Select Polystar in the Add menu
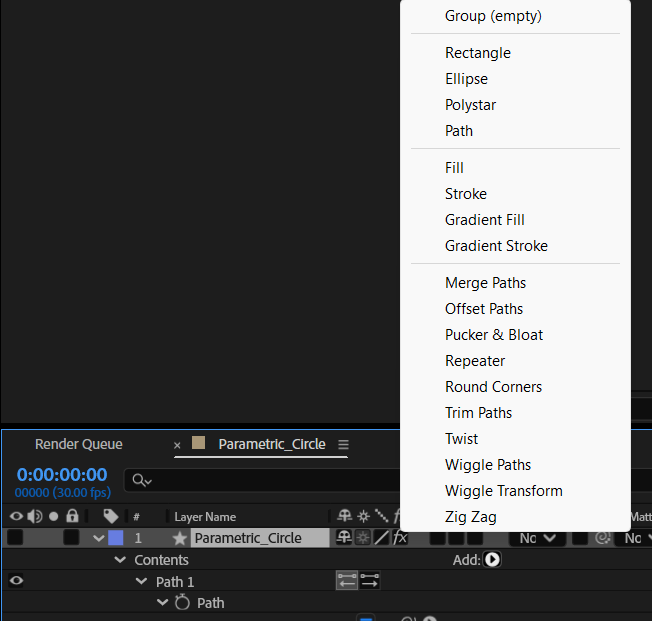Viewport: 652px width, 621px height. pos(470,105)
